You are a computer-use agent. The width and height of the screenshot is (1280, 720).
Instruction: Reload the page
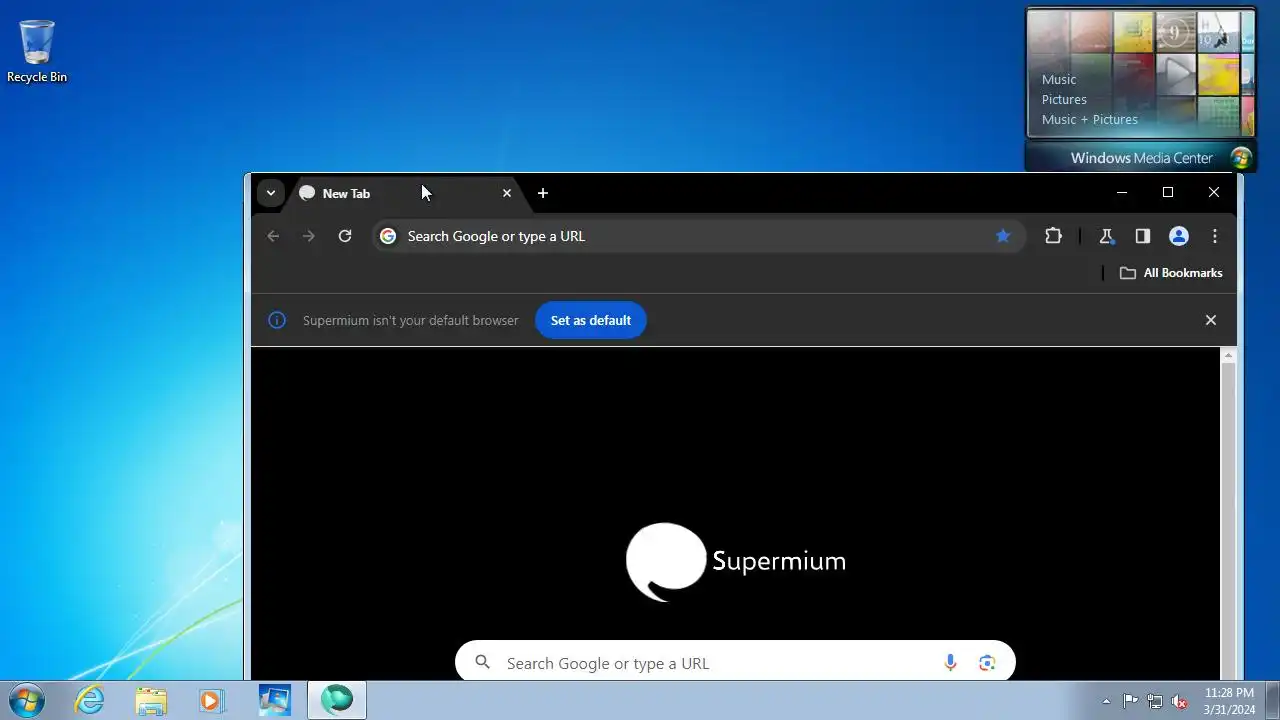[x=345, y=236]
